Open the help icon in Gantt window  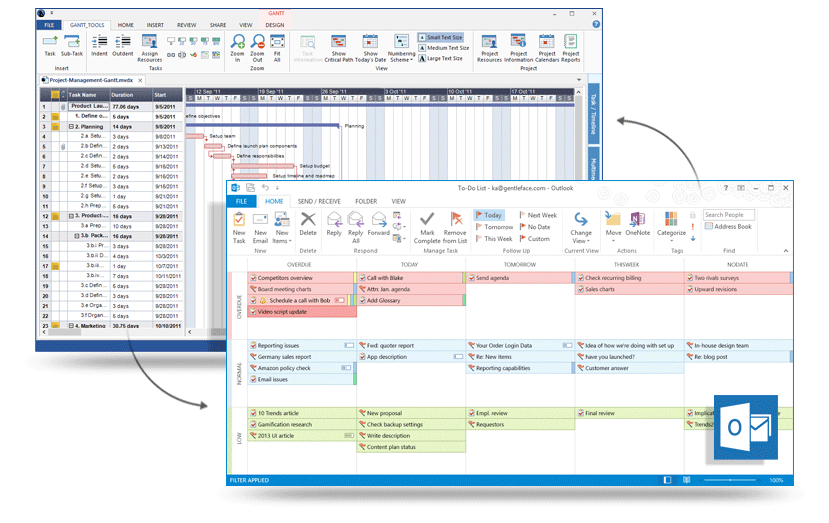pos(596,24)
